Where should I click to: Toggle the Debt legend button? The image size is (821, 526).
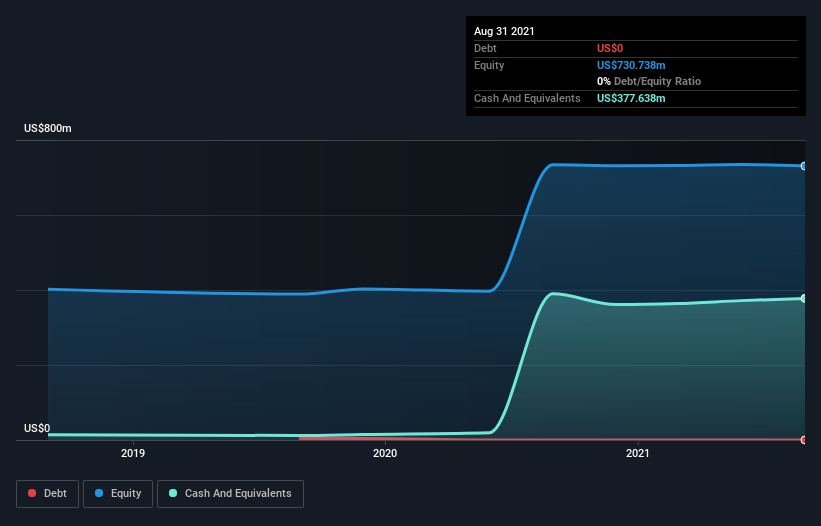click(x=47, y=494)
